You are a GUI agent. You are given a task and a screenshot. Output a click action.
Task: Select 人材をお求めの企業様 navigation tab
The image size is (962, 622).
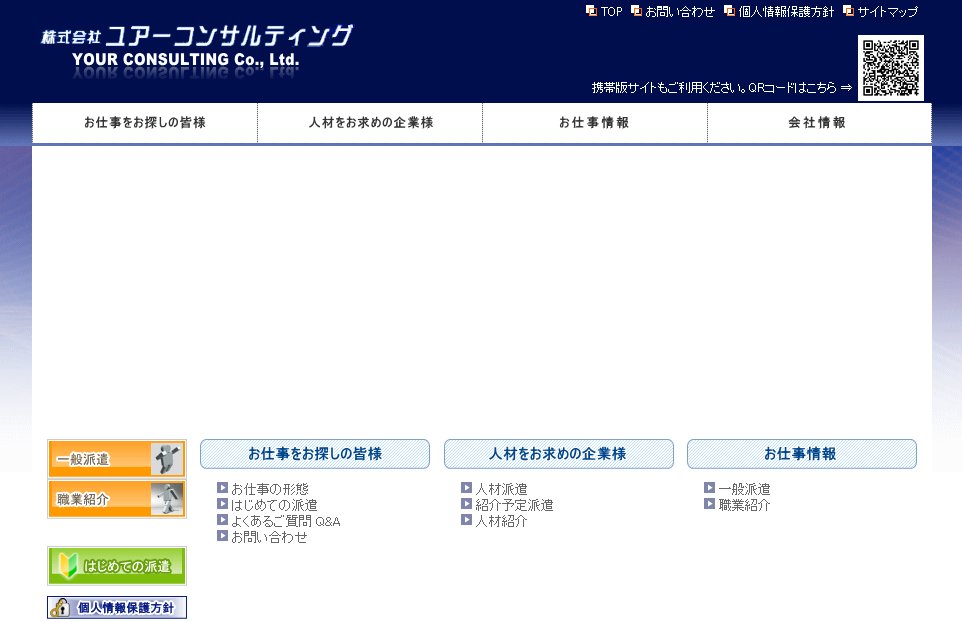pyautogui.click(x=370, y=123)
